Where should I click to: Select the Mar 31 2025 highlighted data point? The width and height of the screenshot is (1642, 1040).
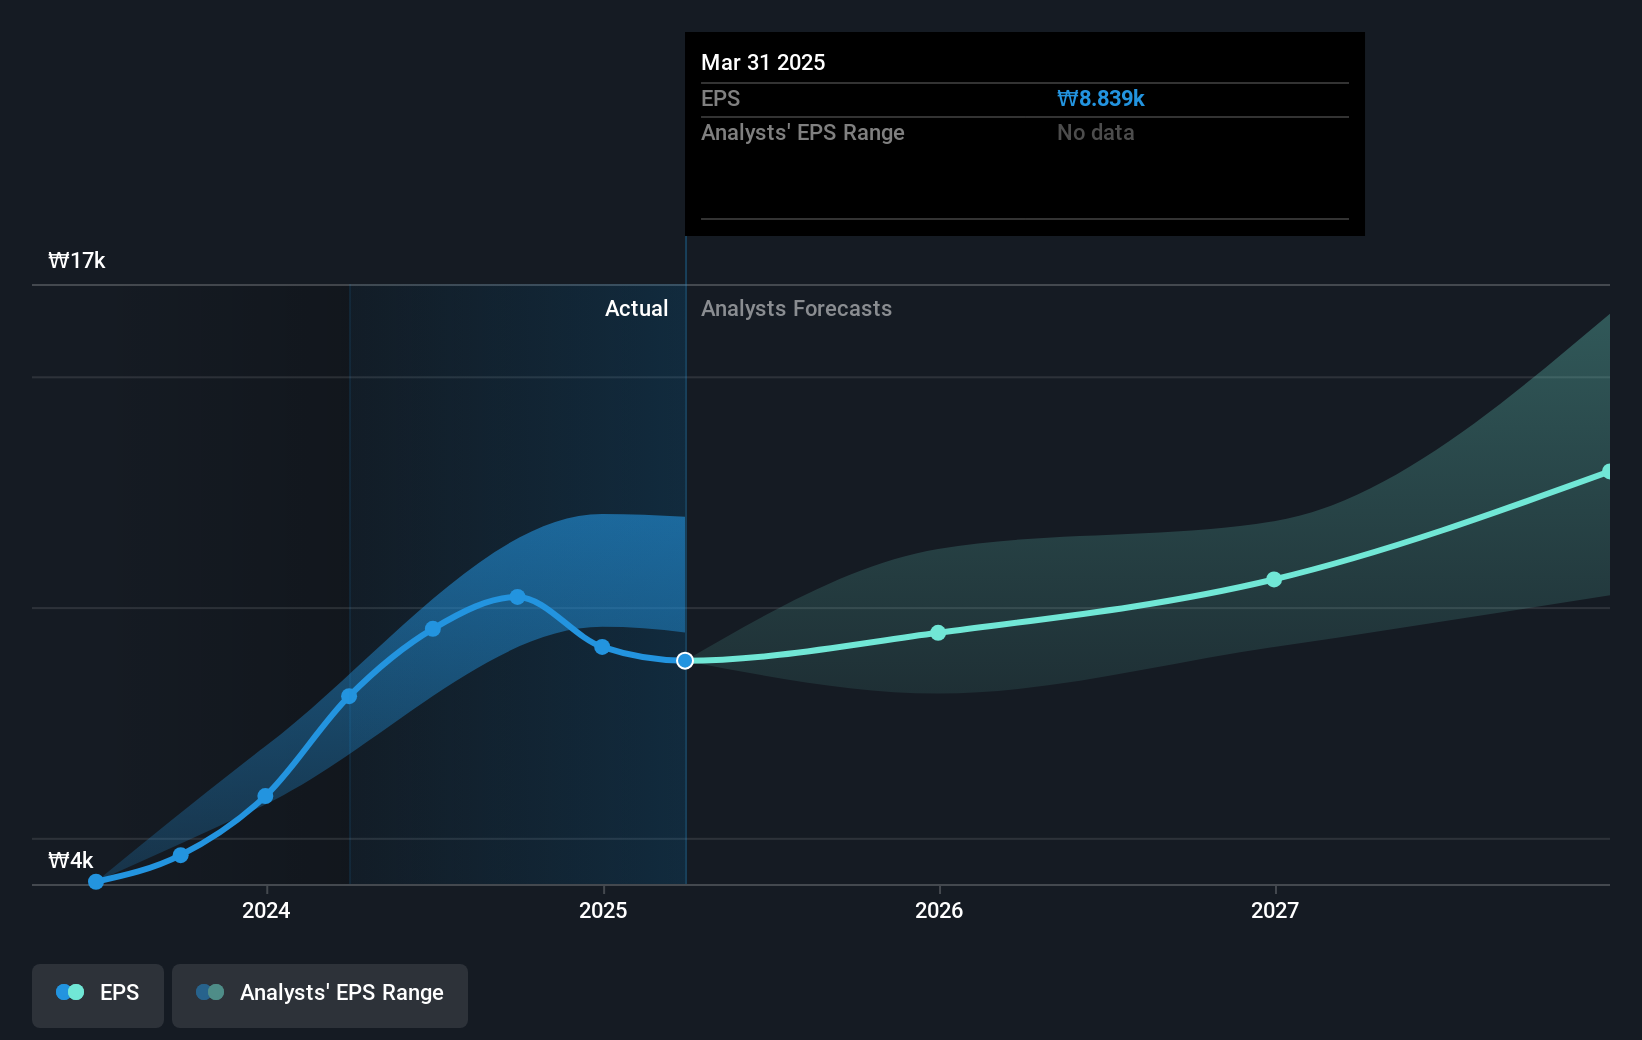685,661
